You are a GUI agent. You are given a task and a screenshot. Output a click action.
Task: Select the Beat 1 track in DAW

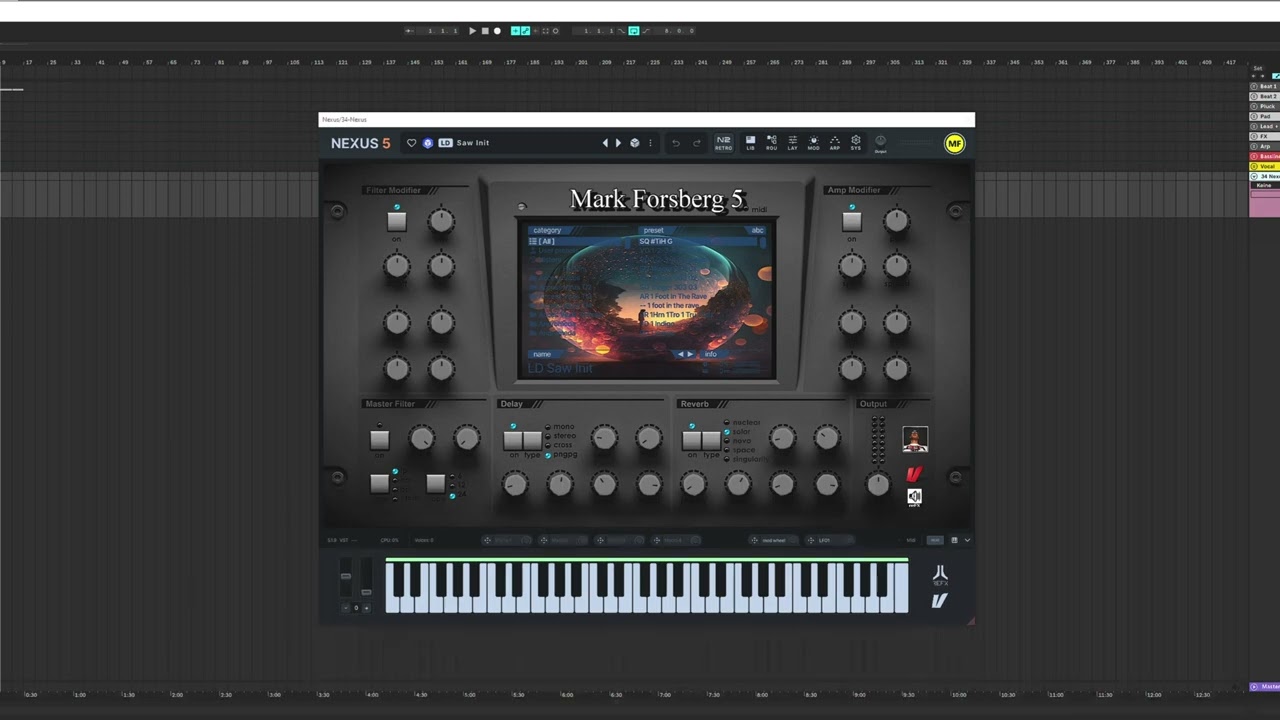point(1265,87)
